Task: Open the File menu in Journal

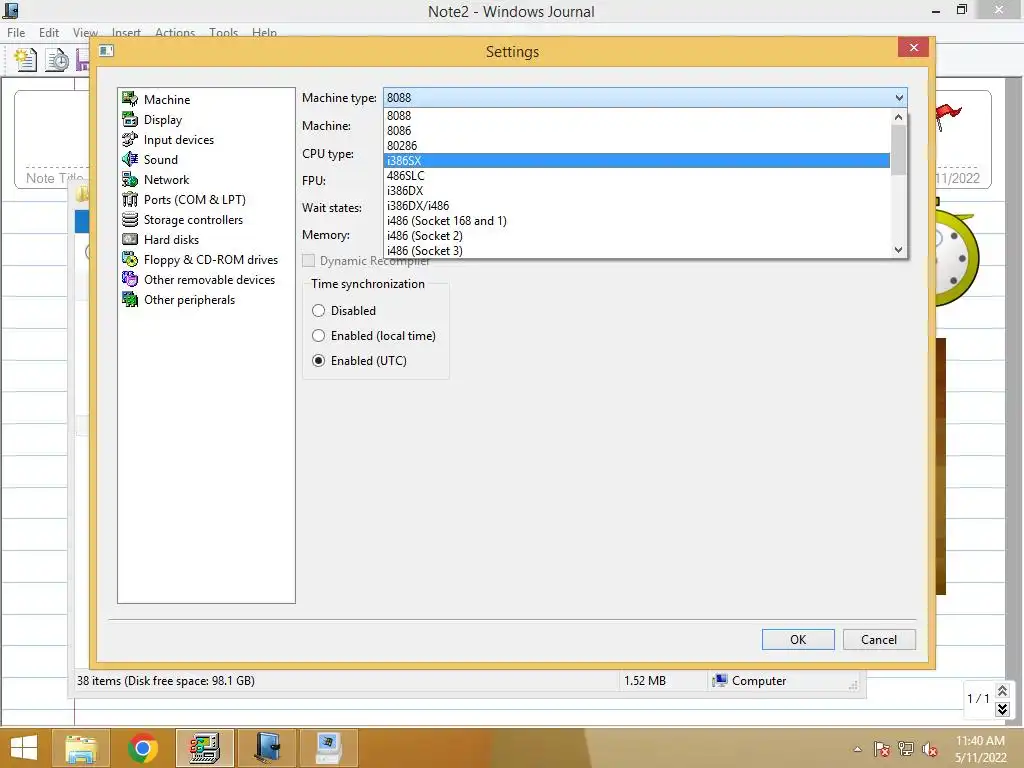Action: pos(16,33)
